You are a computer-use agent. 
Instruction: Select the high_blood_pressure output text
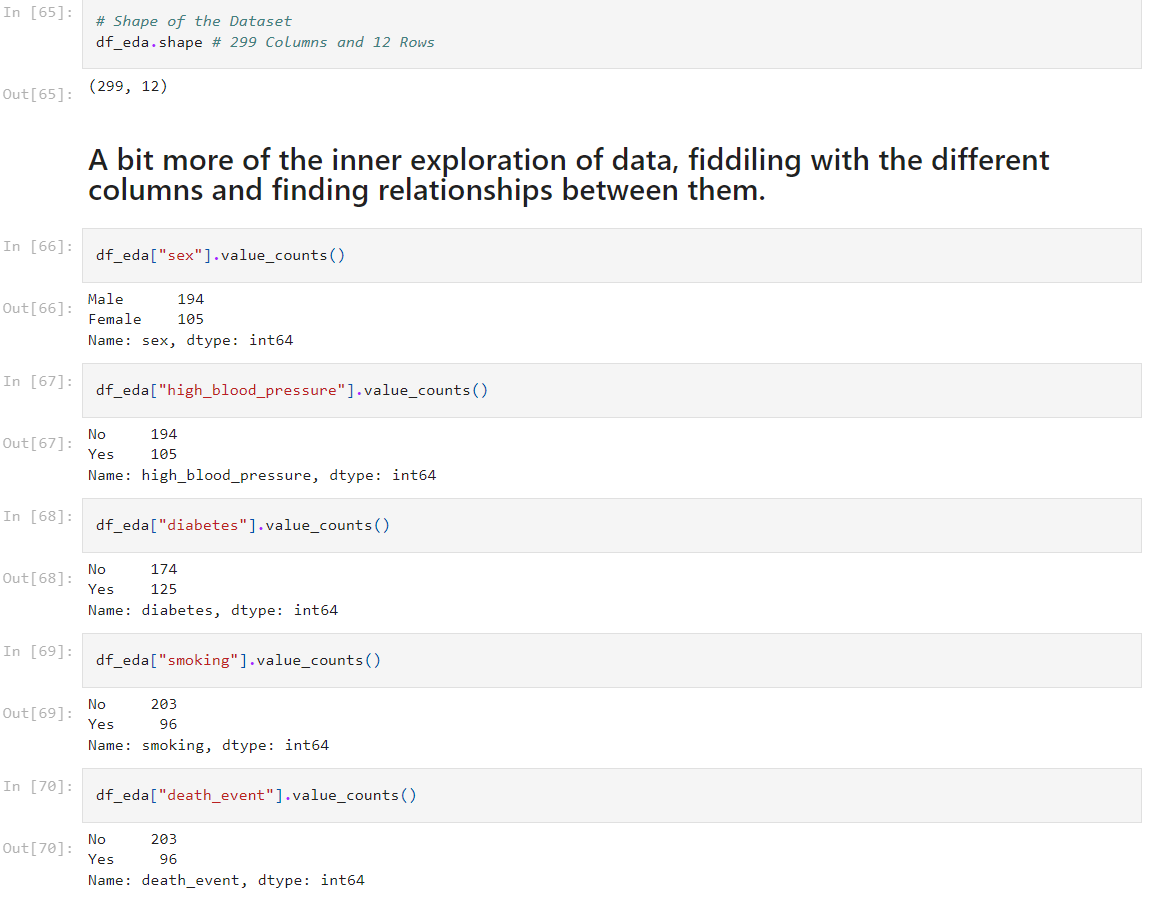[261, 454]
